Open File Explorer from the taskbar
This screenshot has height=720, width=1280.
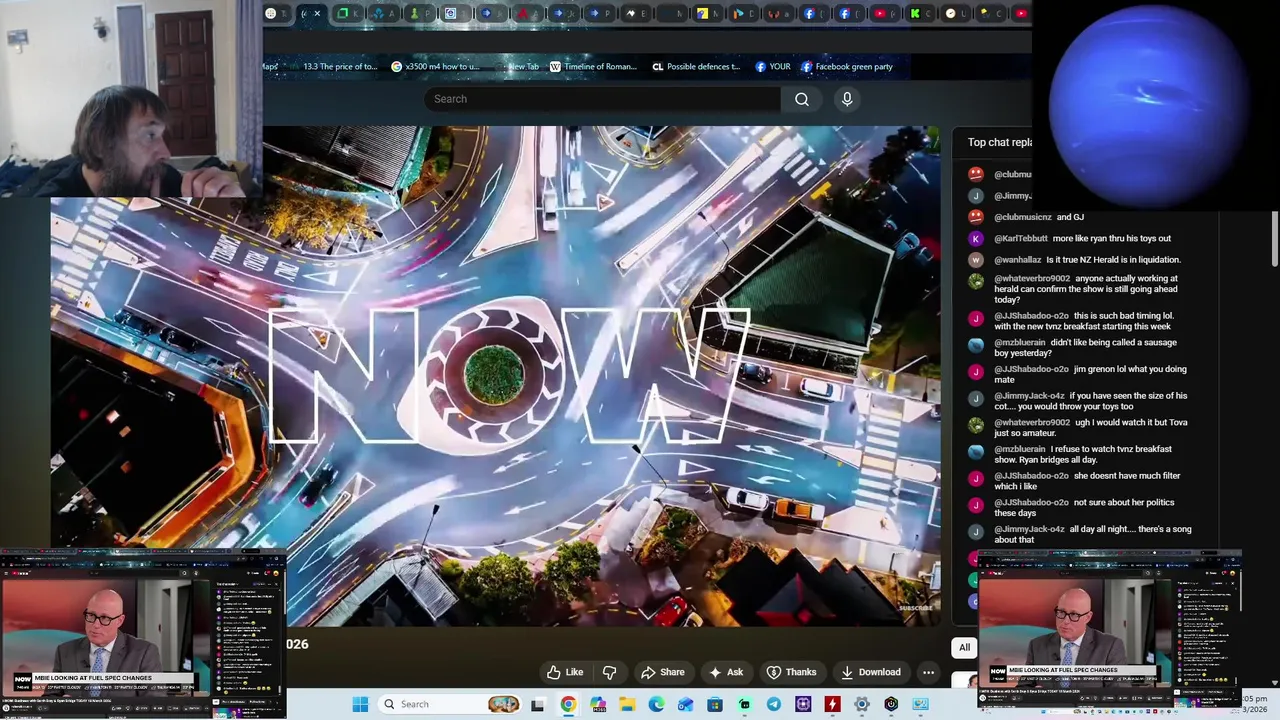(x=627, y=704)
